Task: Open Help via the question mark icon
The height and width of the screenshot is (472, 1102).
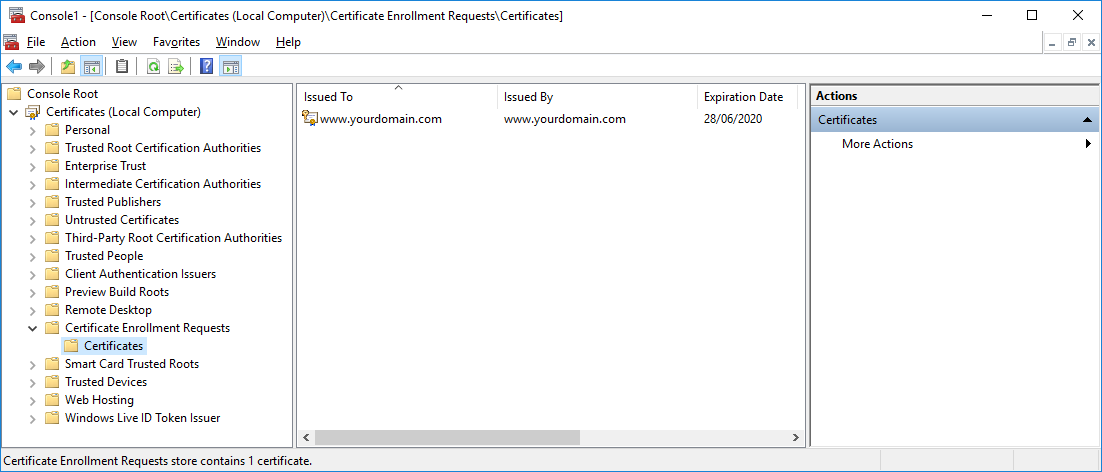Action: (207, 67)
